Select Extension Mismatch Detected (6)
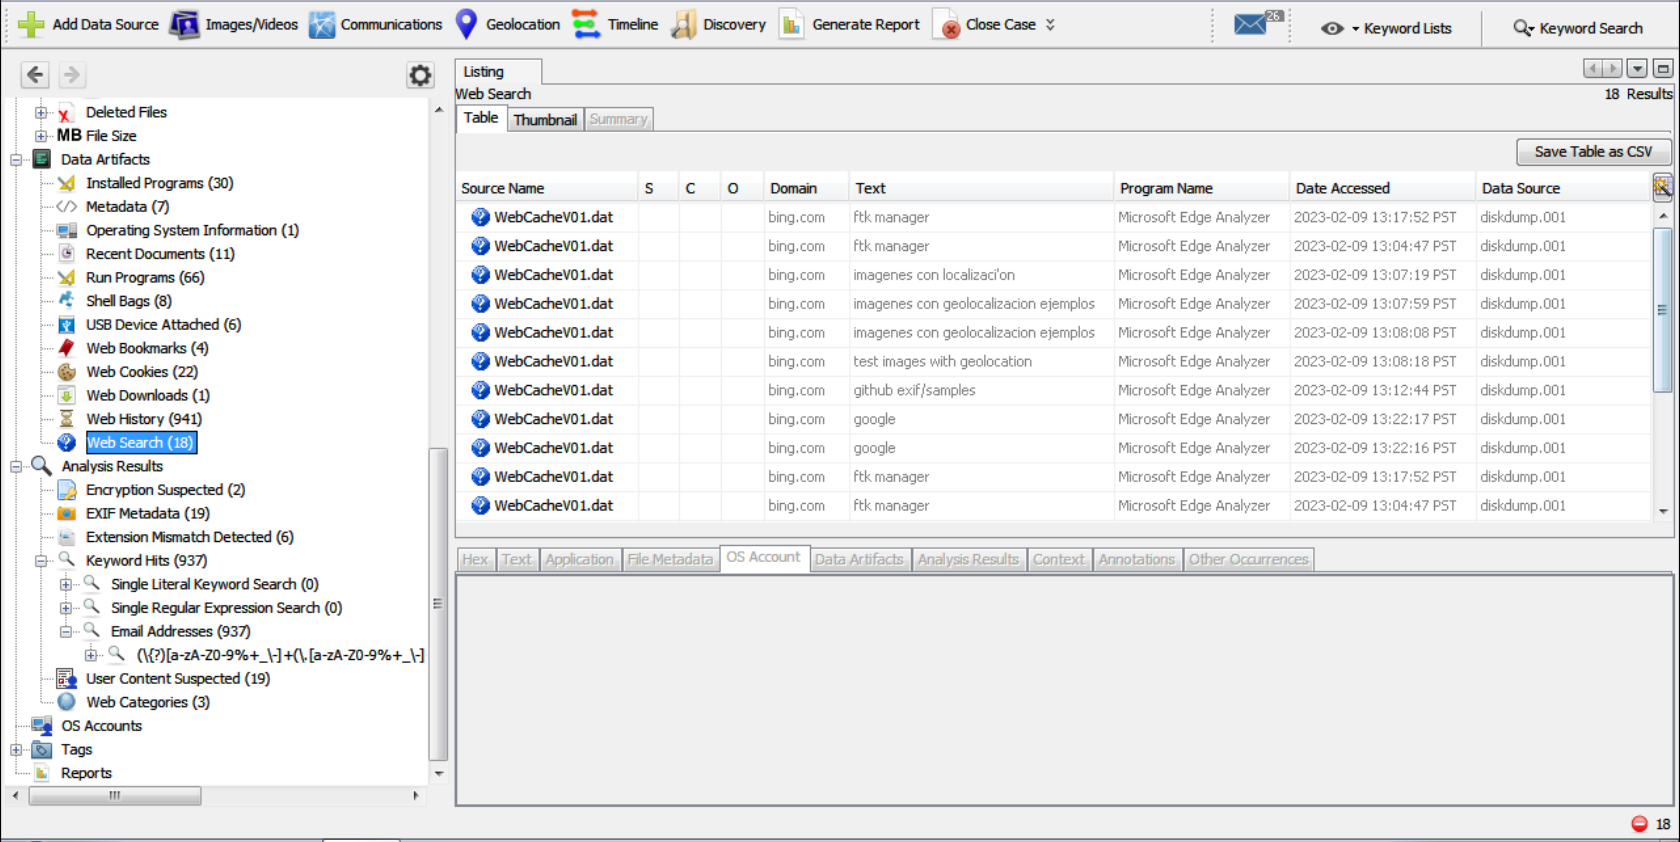The height and width of the screenshot is (842, 1680). [x=190, y=537]
